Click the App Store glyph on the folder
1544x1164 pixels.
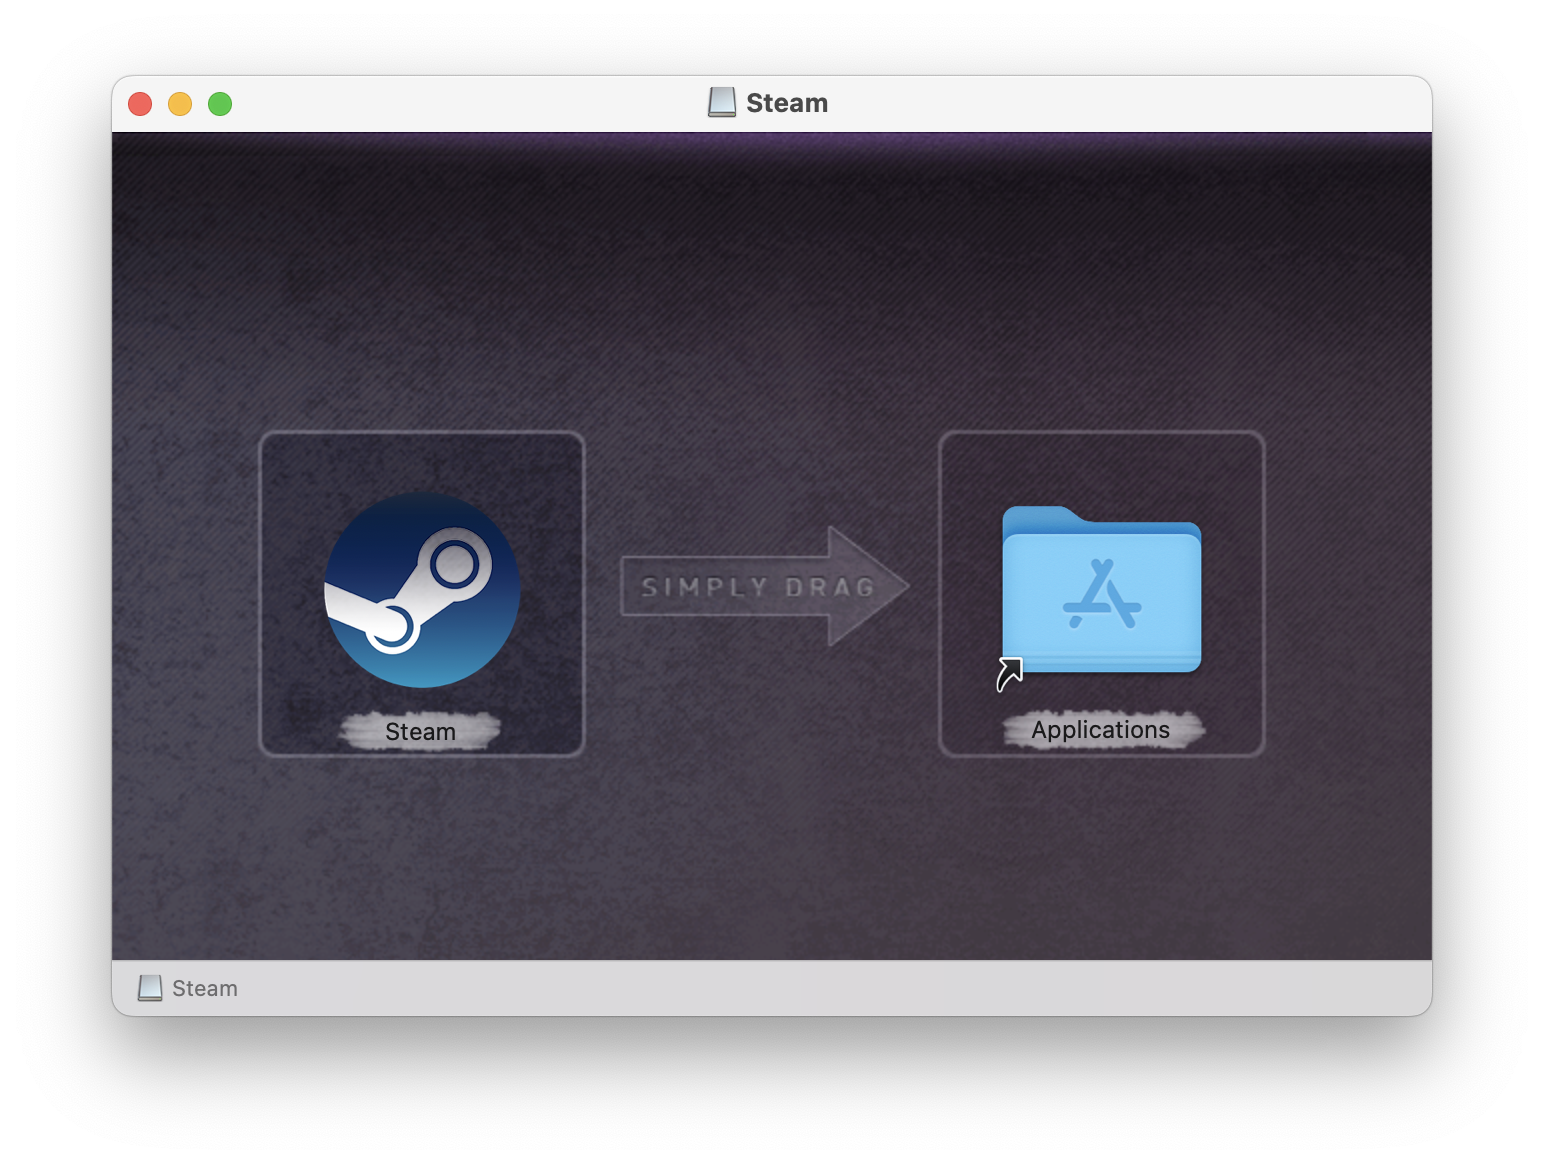(x=1101, y=595)
